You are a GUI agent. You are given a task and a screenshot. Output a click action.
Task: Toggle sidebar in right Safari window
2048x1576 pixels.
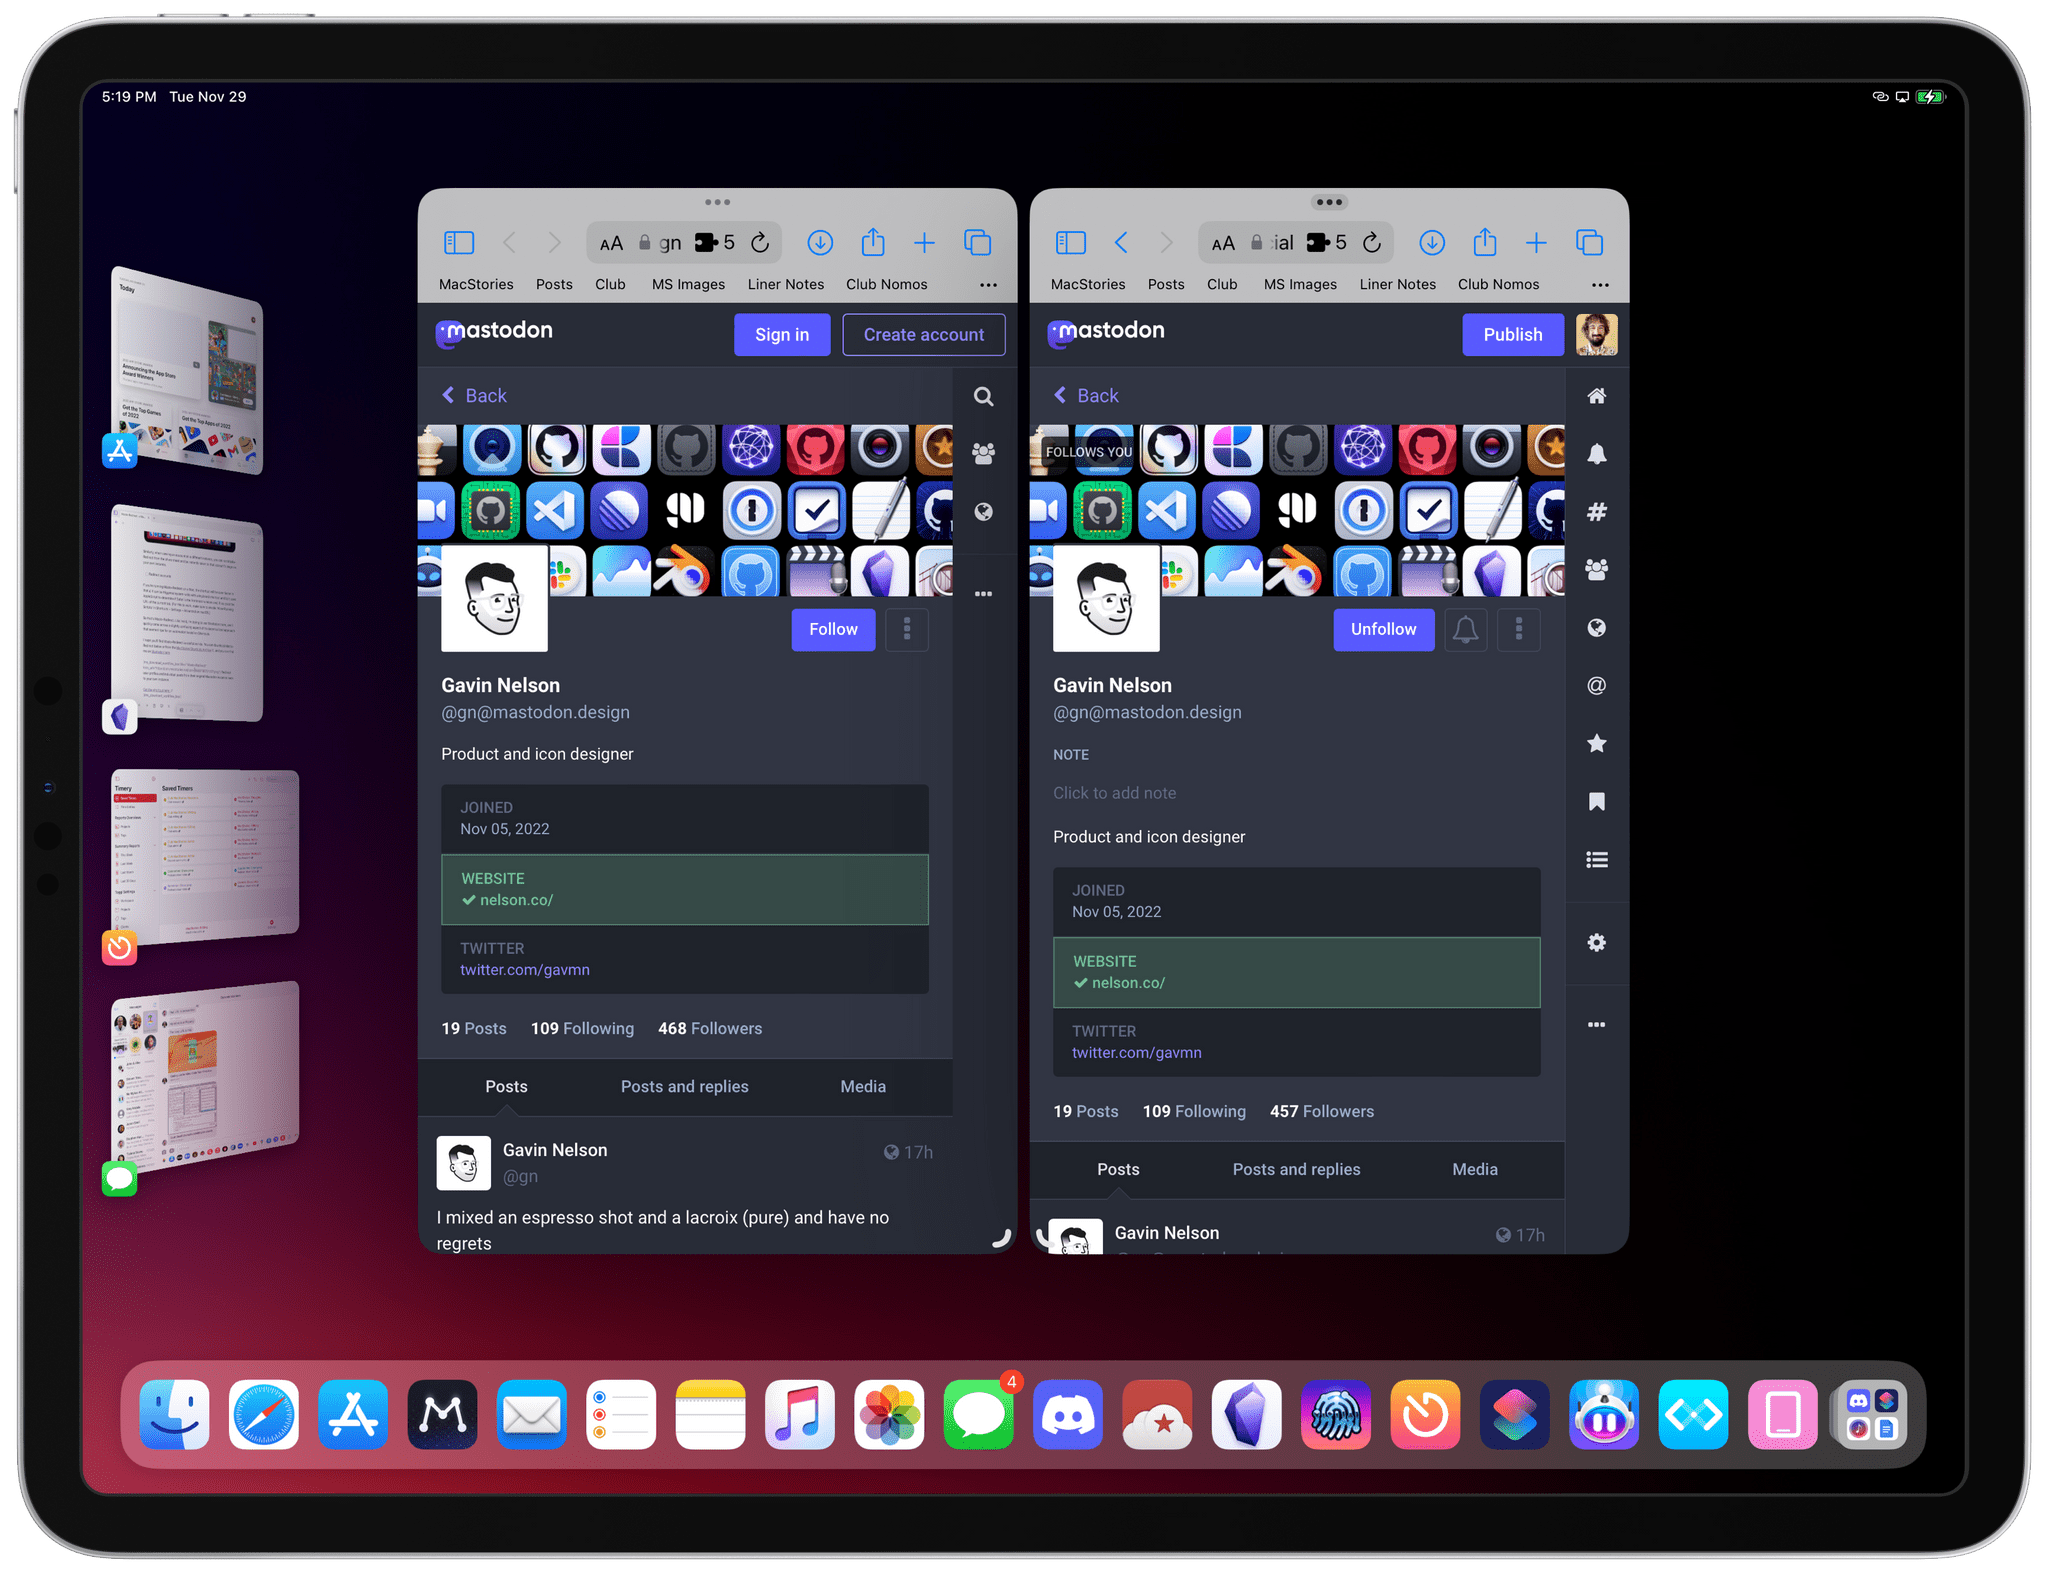[1071, 242]
